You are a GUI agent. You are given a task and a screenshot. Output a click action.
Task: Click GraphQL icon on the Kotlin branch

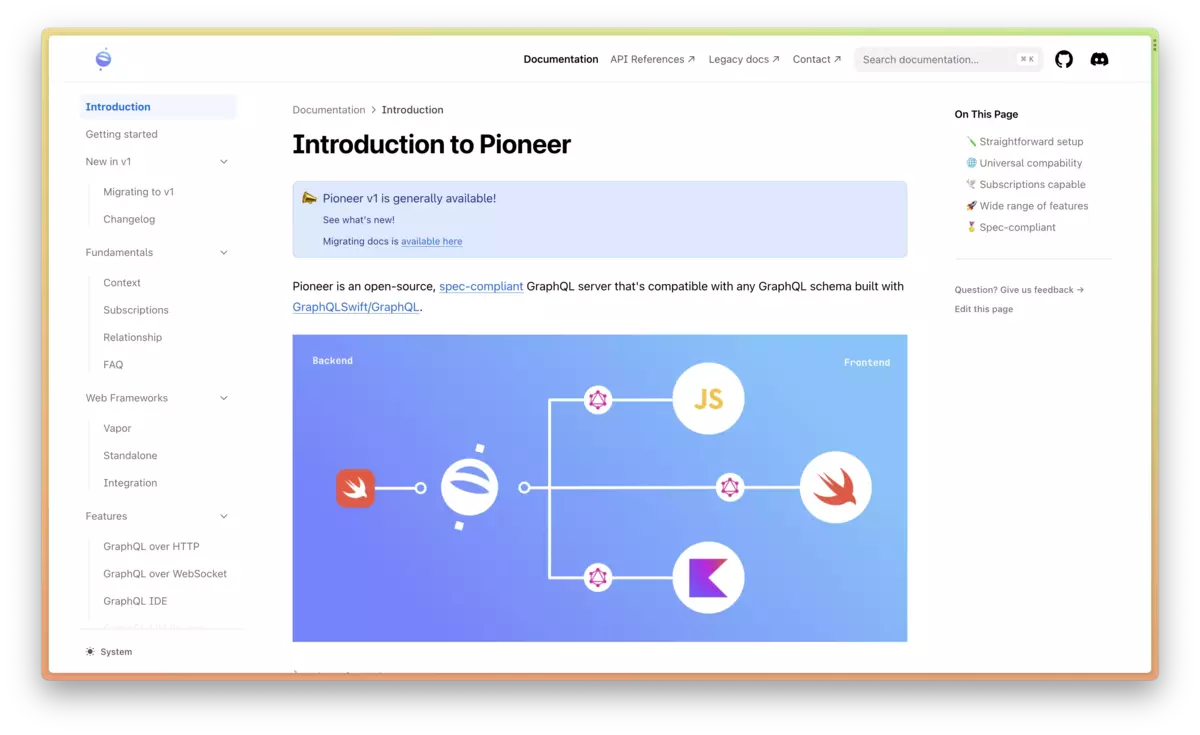[x=598, y=577]
